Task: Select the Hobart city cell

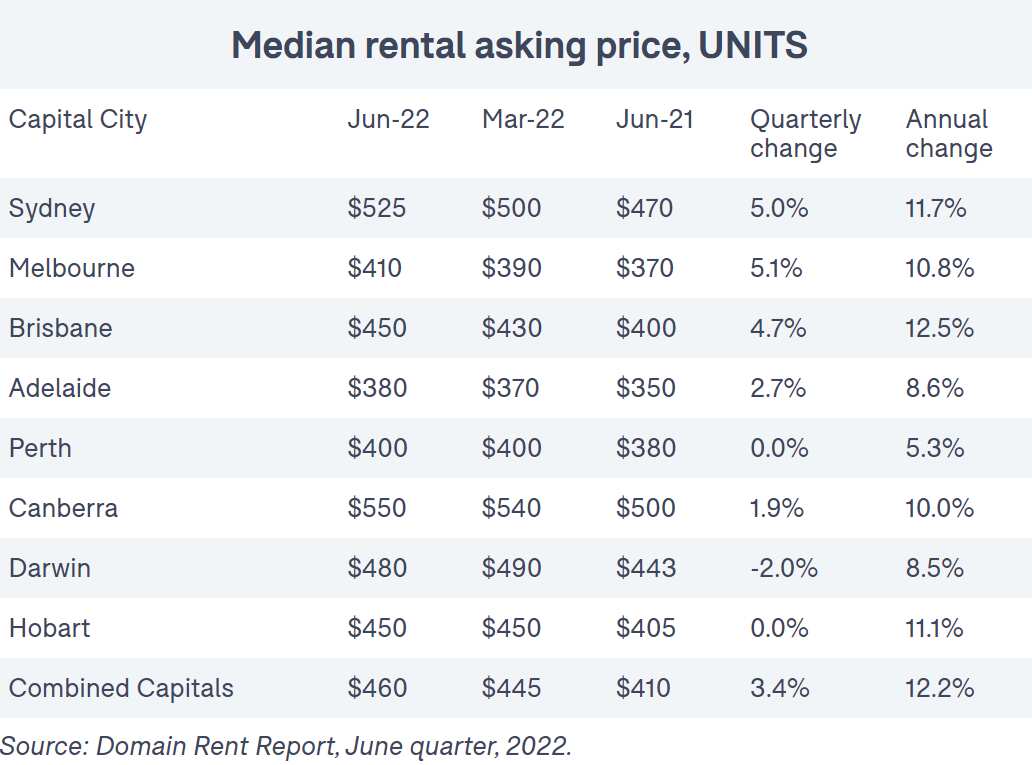Action: coord(49,628)
